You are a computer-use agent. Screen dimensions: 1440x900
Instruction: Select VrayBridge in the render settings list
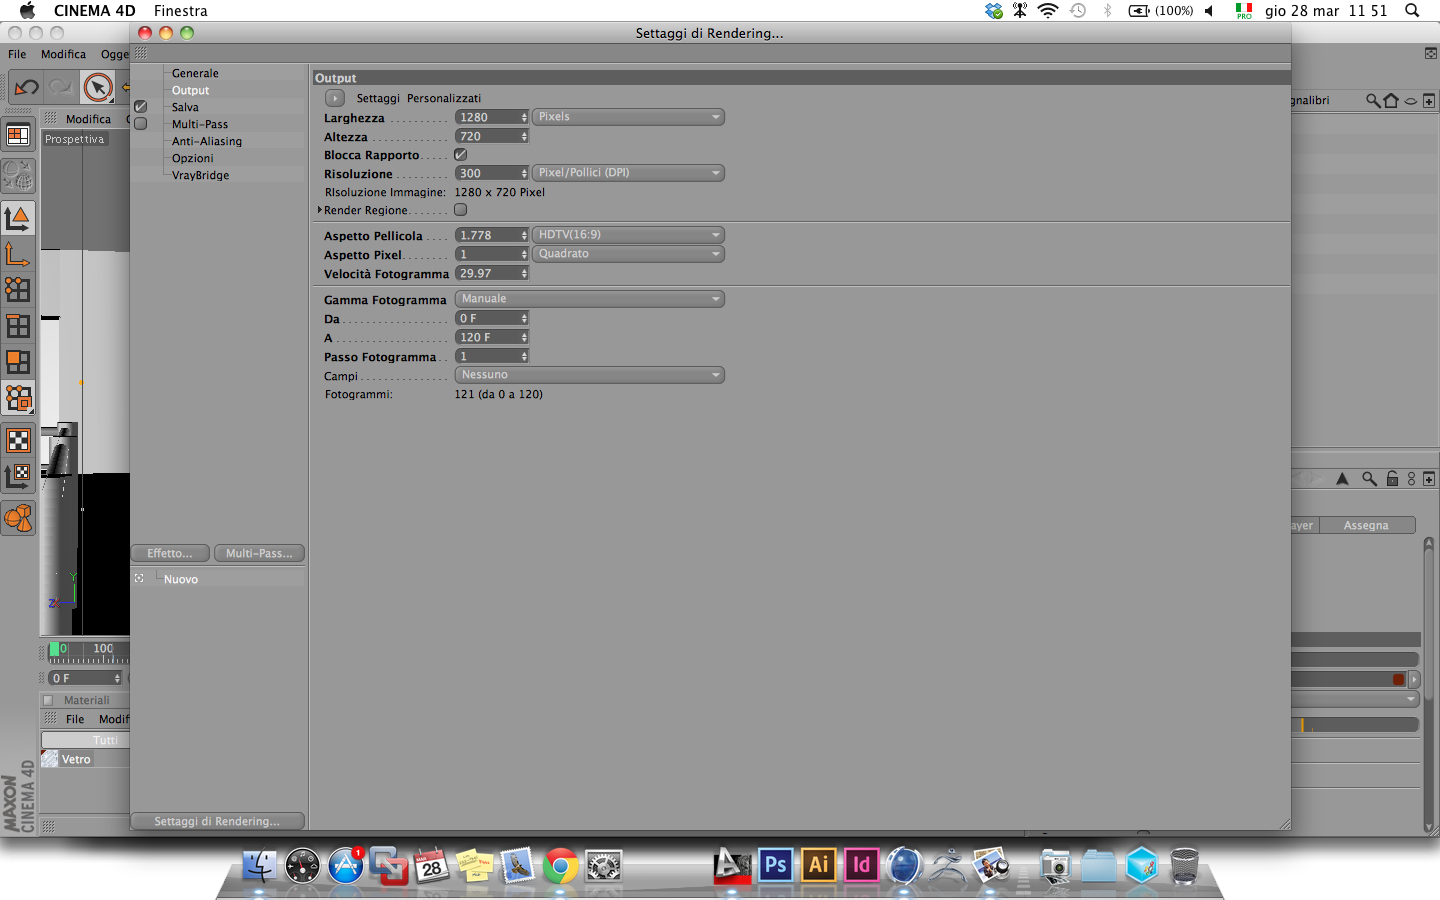[x=200, y=175]
